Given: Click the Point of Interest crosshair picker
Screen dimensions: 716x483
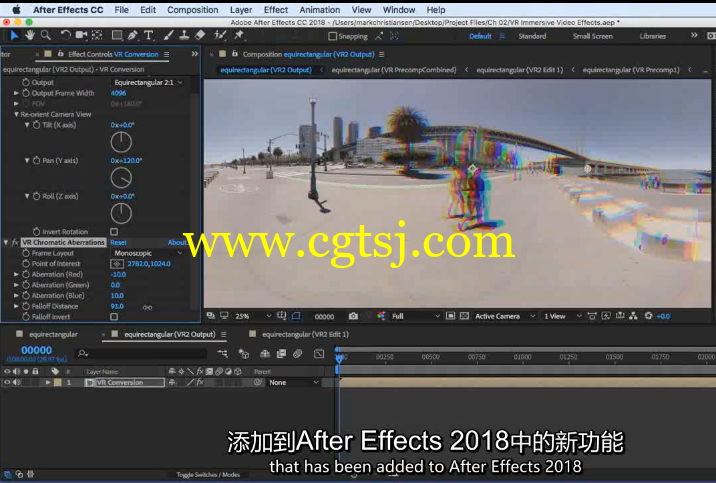Looking at the screenshot, I should click(x=117, y=264).
